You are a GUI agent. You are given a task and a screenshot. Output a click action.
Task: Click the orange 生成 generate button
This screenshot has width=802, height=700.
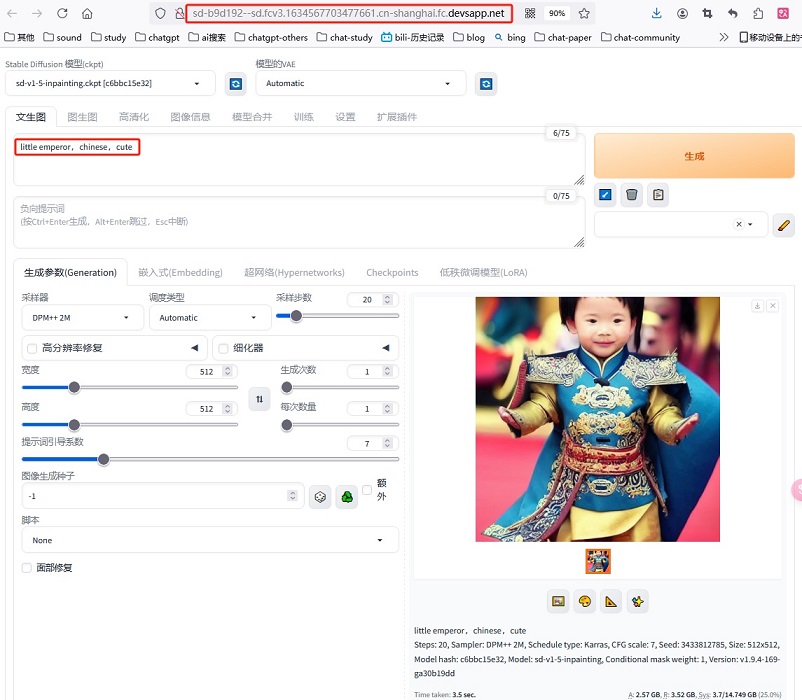[x=694, y=156]
